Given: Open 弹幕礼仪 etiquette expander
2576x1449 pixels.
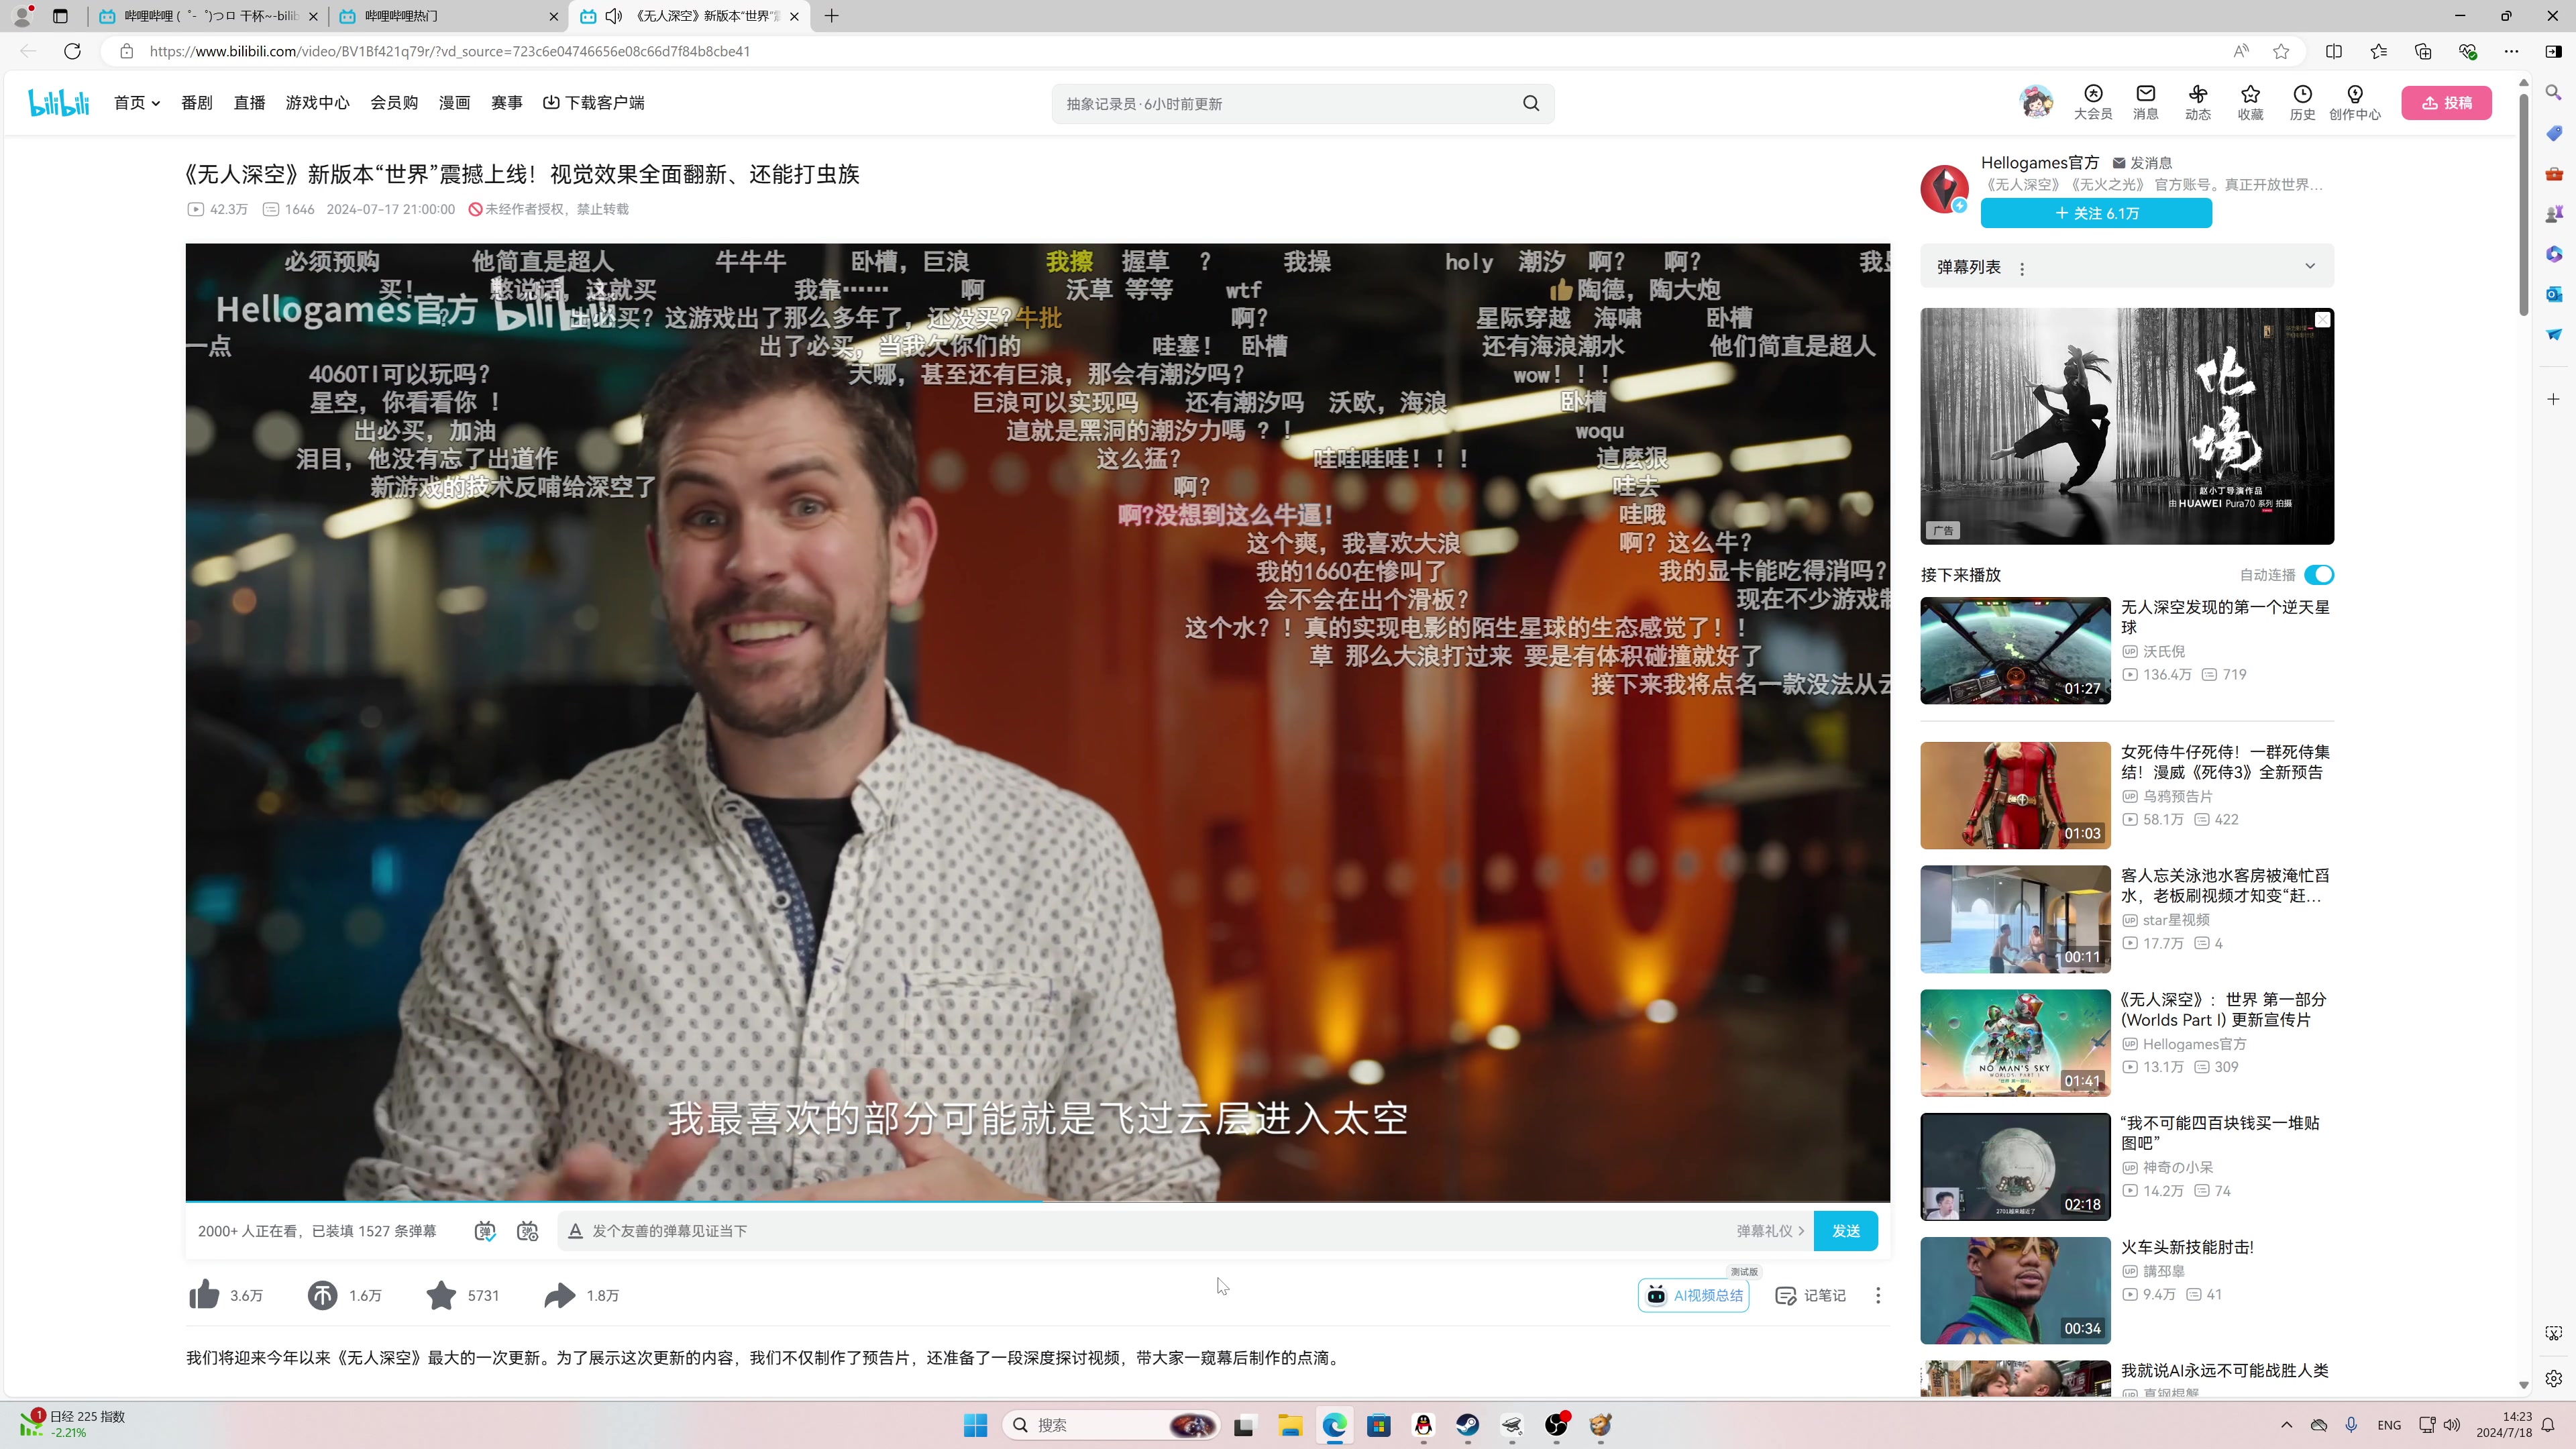Looking at the screenshot, I should pos(1770,1231).
